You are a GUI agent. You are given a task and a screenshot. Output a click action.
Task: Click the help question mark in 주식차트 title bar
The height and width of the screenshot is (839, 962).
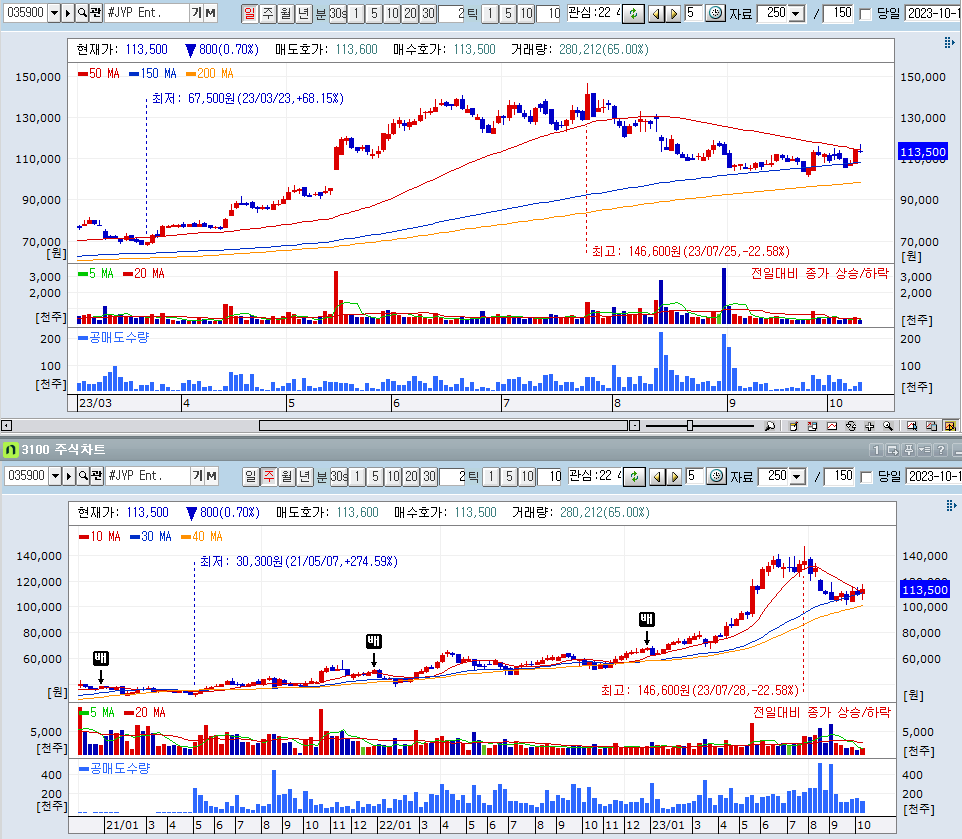941,450
